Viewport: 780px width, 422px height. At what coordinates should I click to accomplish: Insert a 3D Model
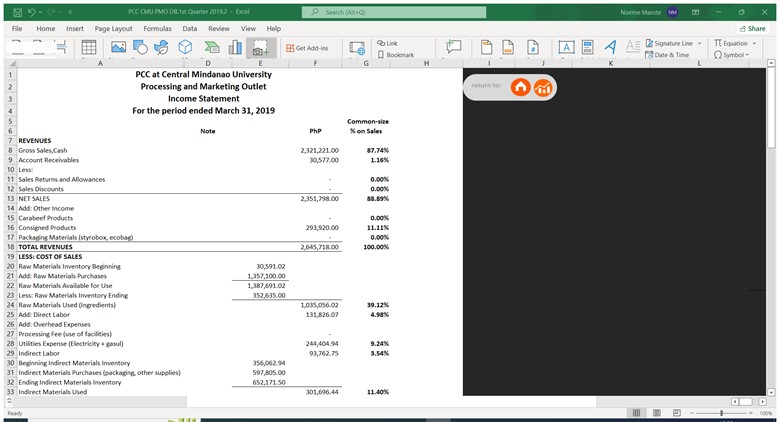pos(185,47)
